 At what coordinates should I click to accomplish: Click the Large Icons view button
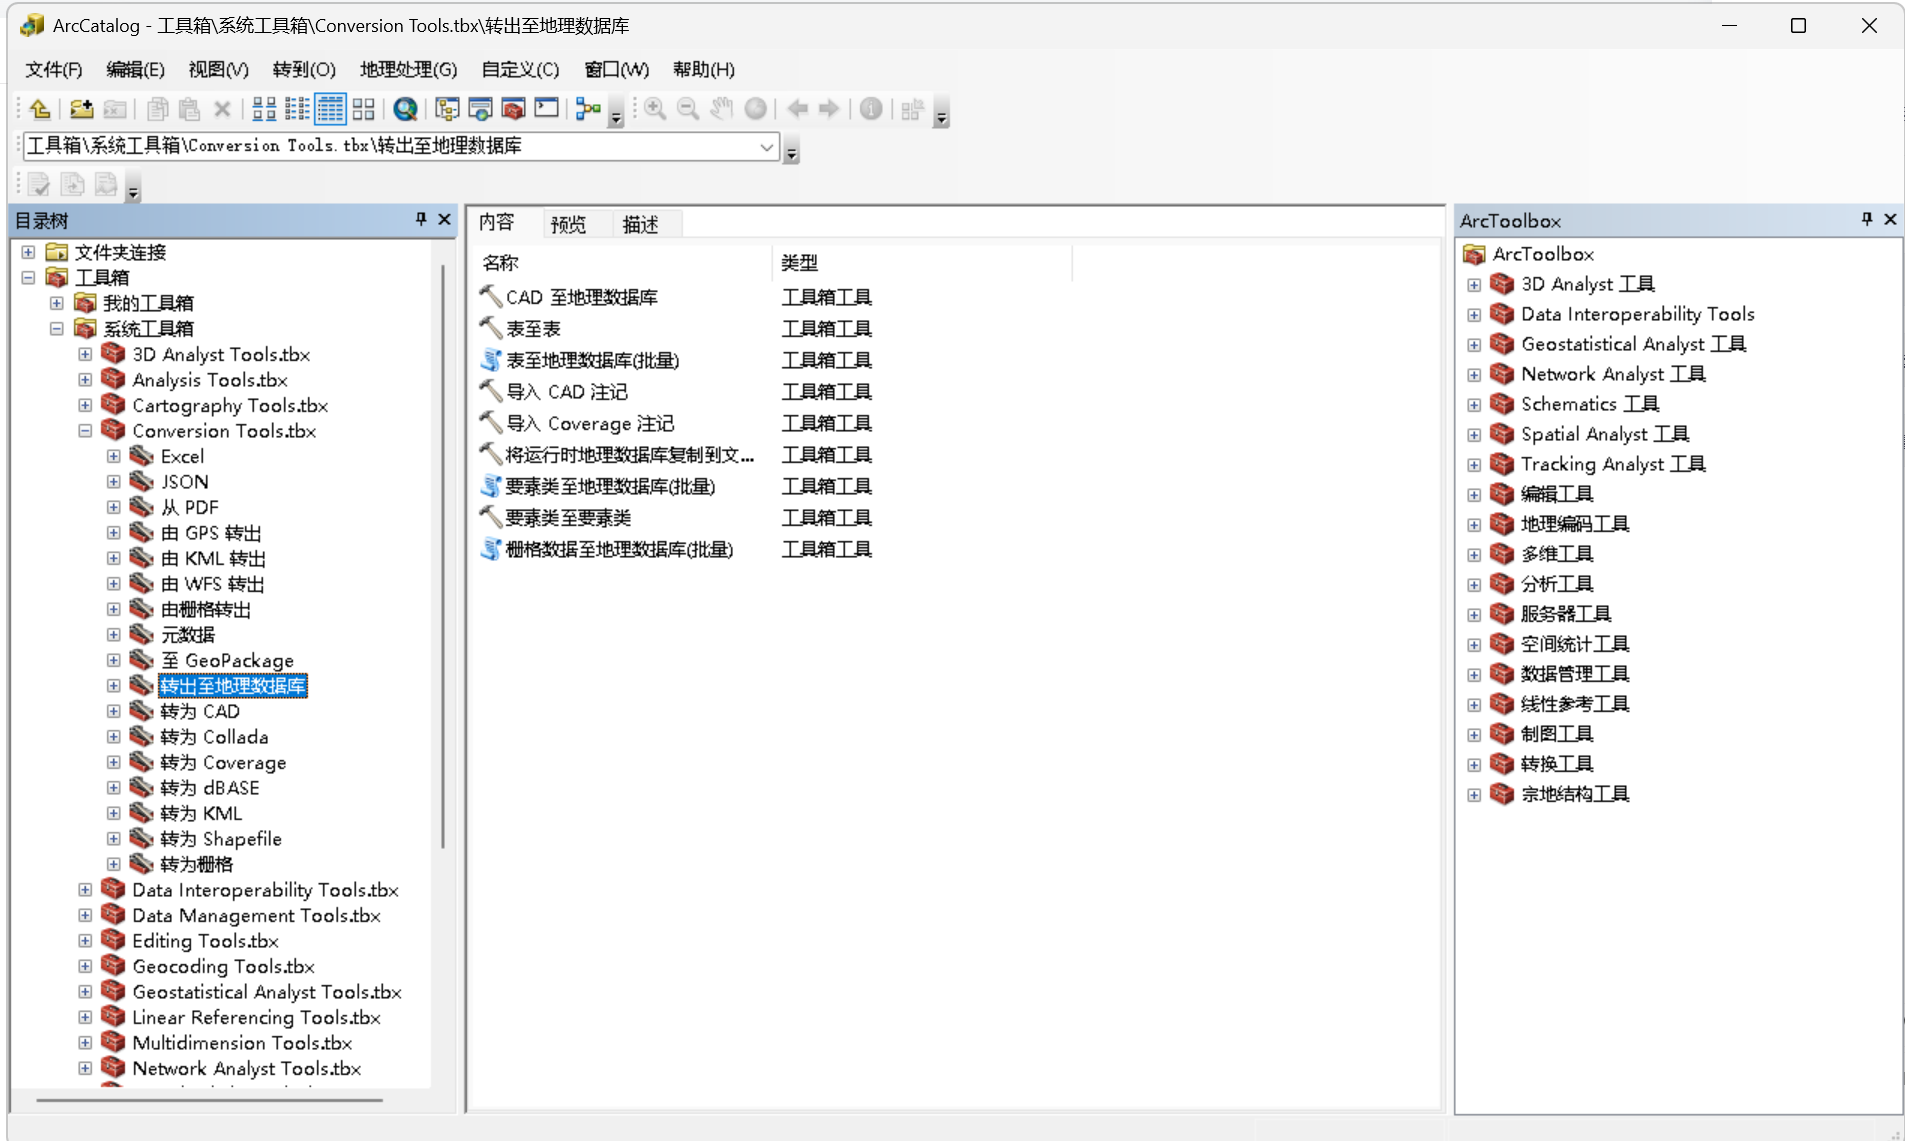(264, 109)
